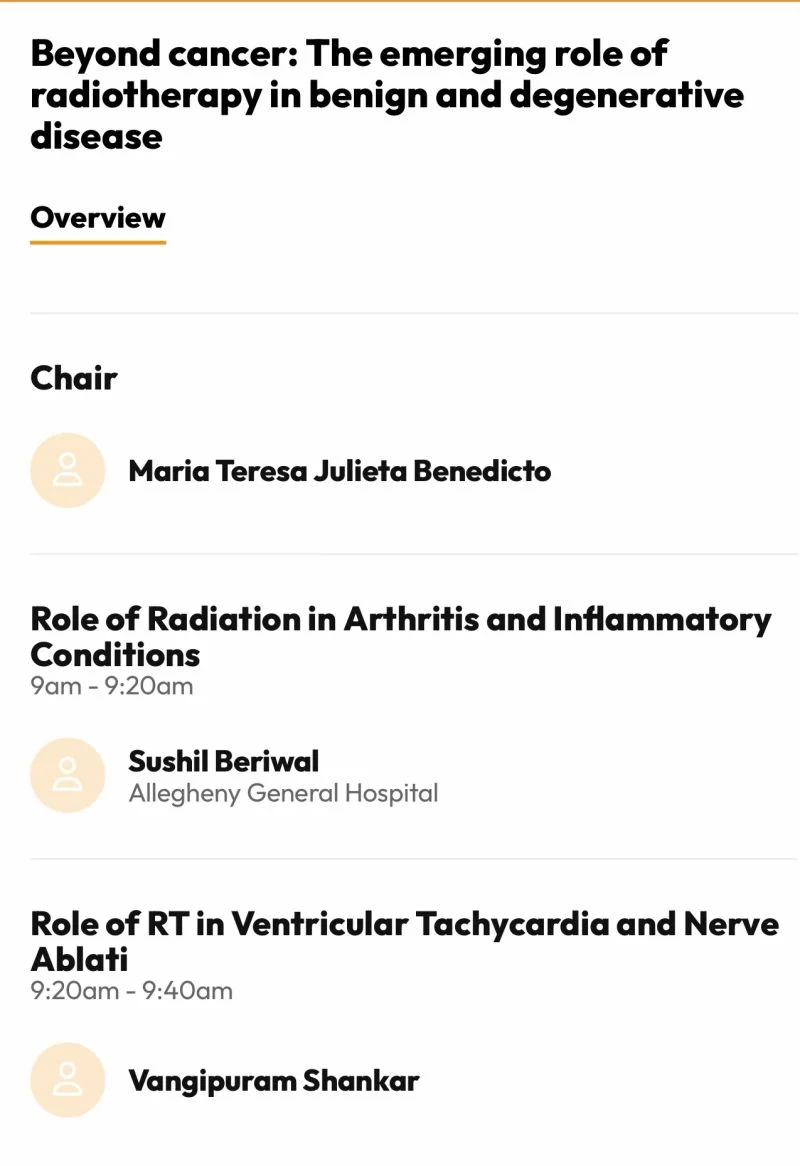
Task: Click Maria Teresa Julieta Benedicto's avatar icon
Action: (68, 471)
